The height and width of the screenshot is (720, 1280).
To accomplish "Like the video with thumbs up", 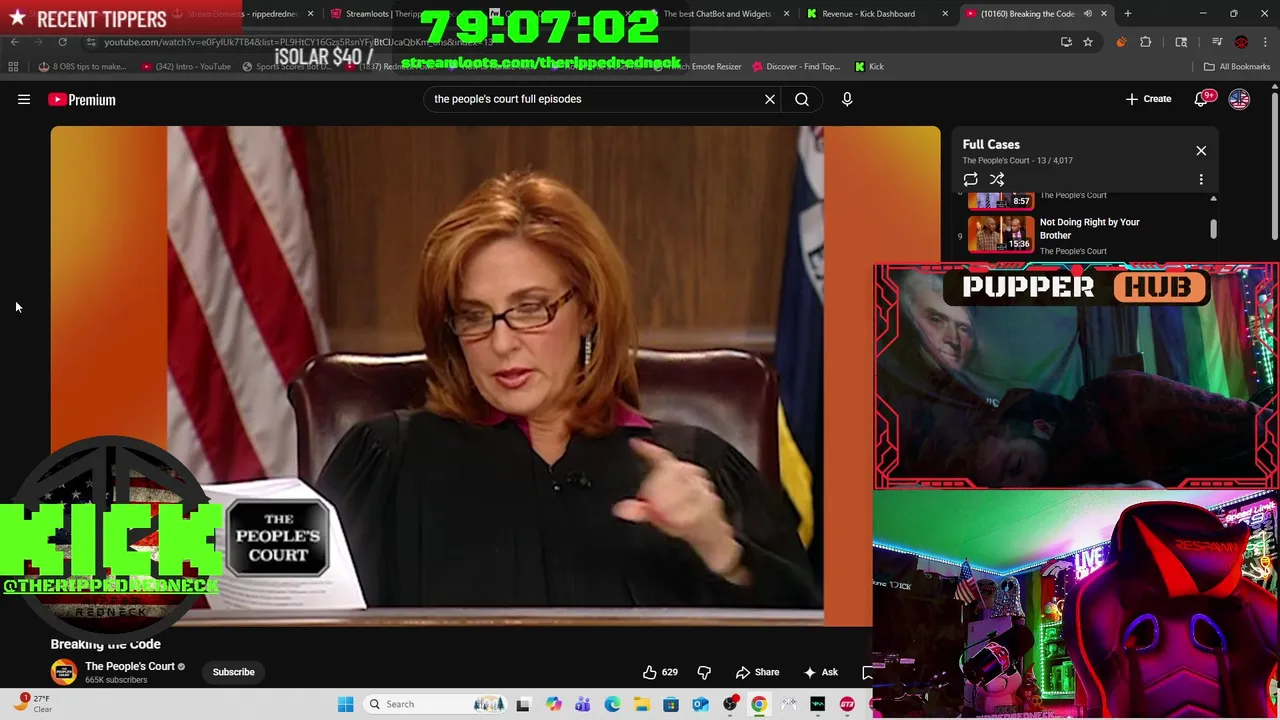I will [660, 672].
